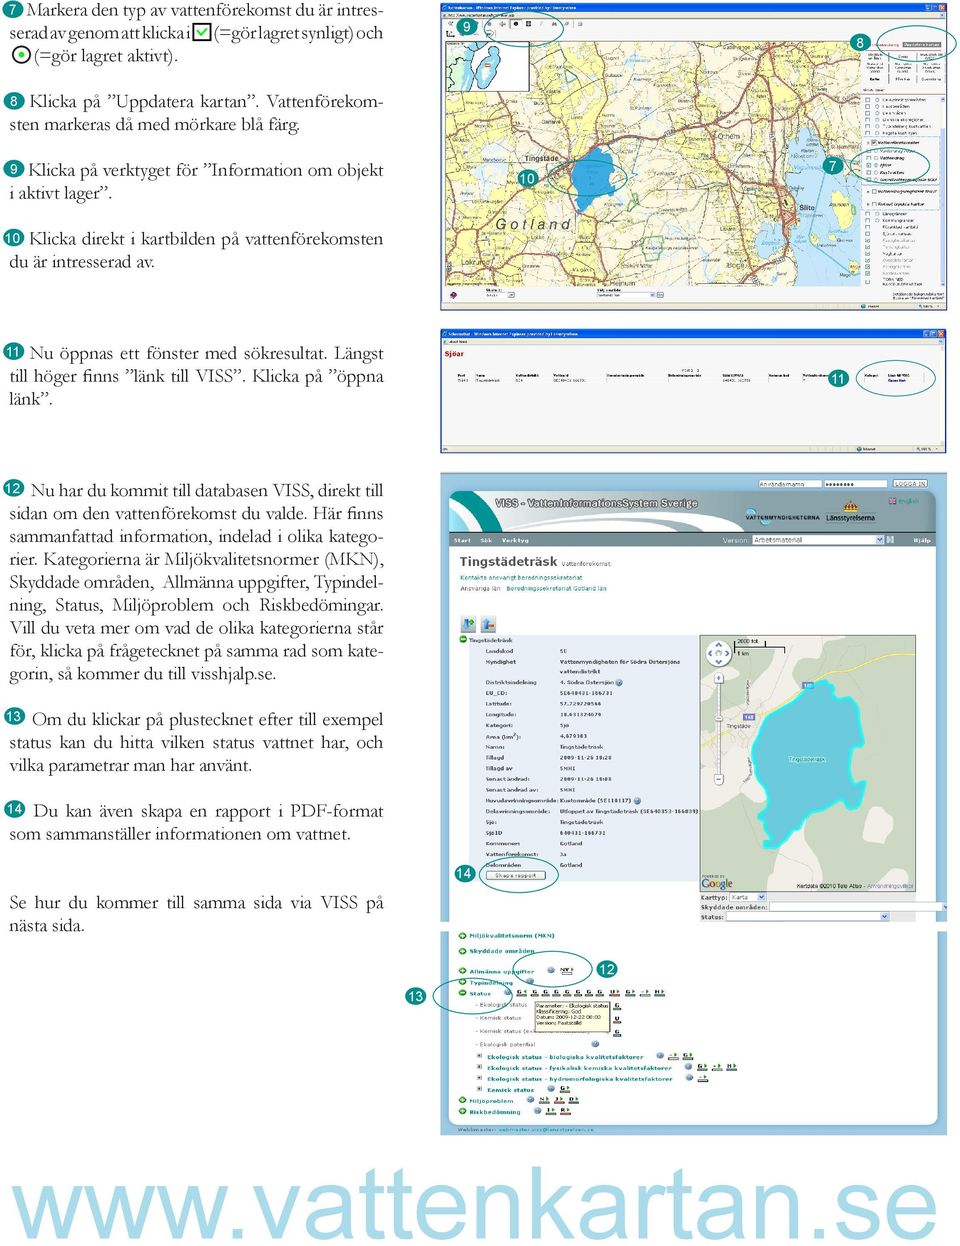Click the Tingstädeträsk page heading
Screen dimensions: 960x1246
coord(508,562)
